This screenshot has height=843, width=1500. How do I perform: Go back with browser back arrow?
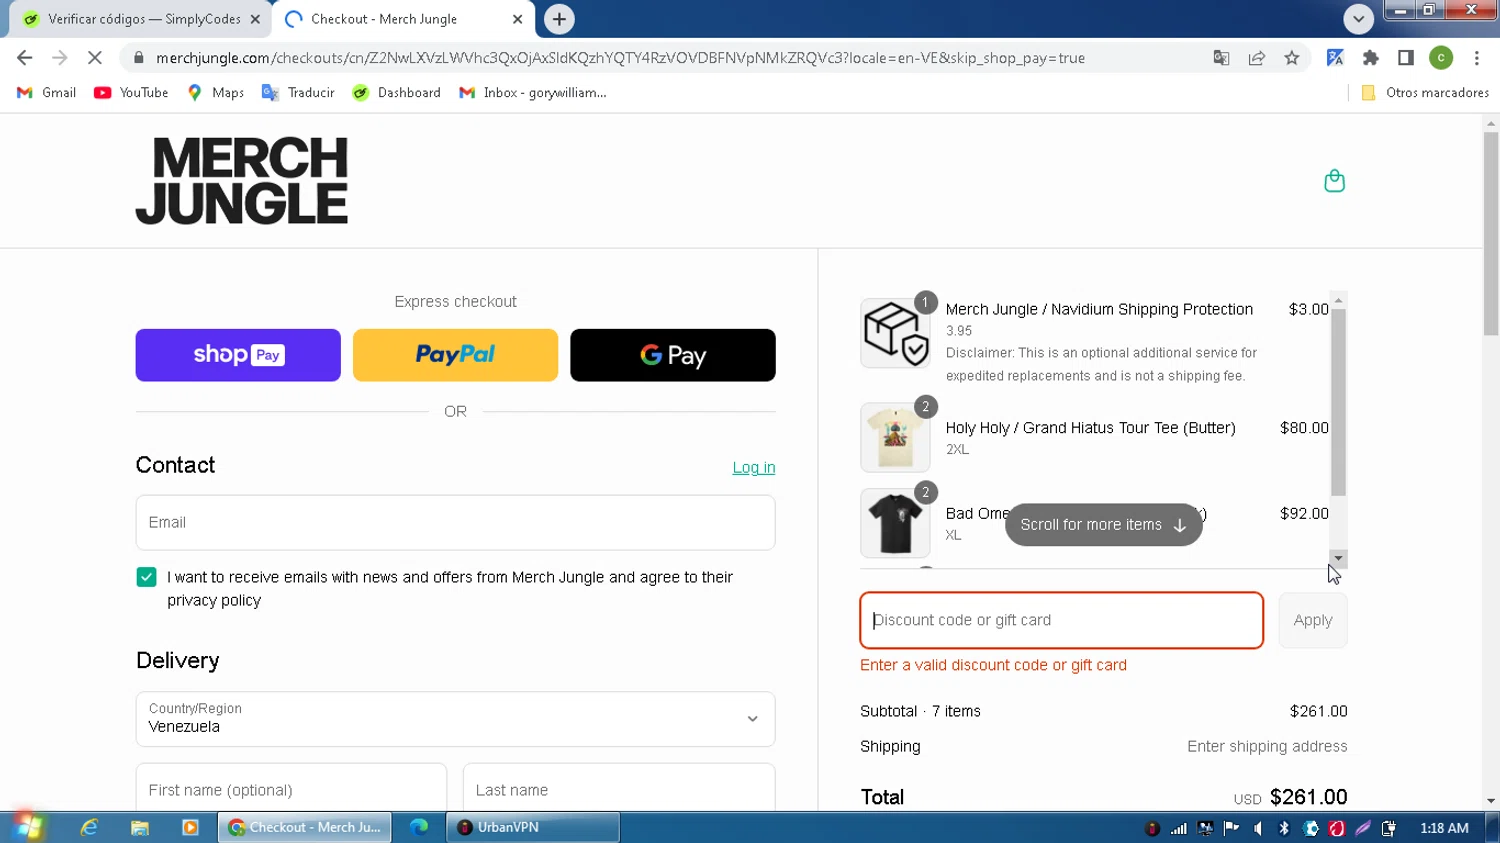point(25,58)
